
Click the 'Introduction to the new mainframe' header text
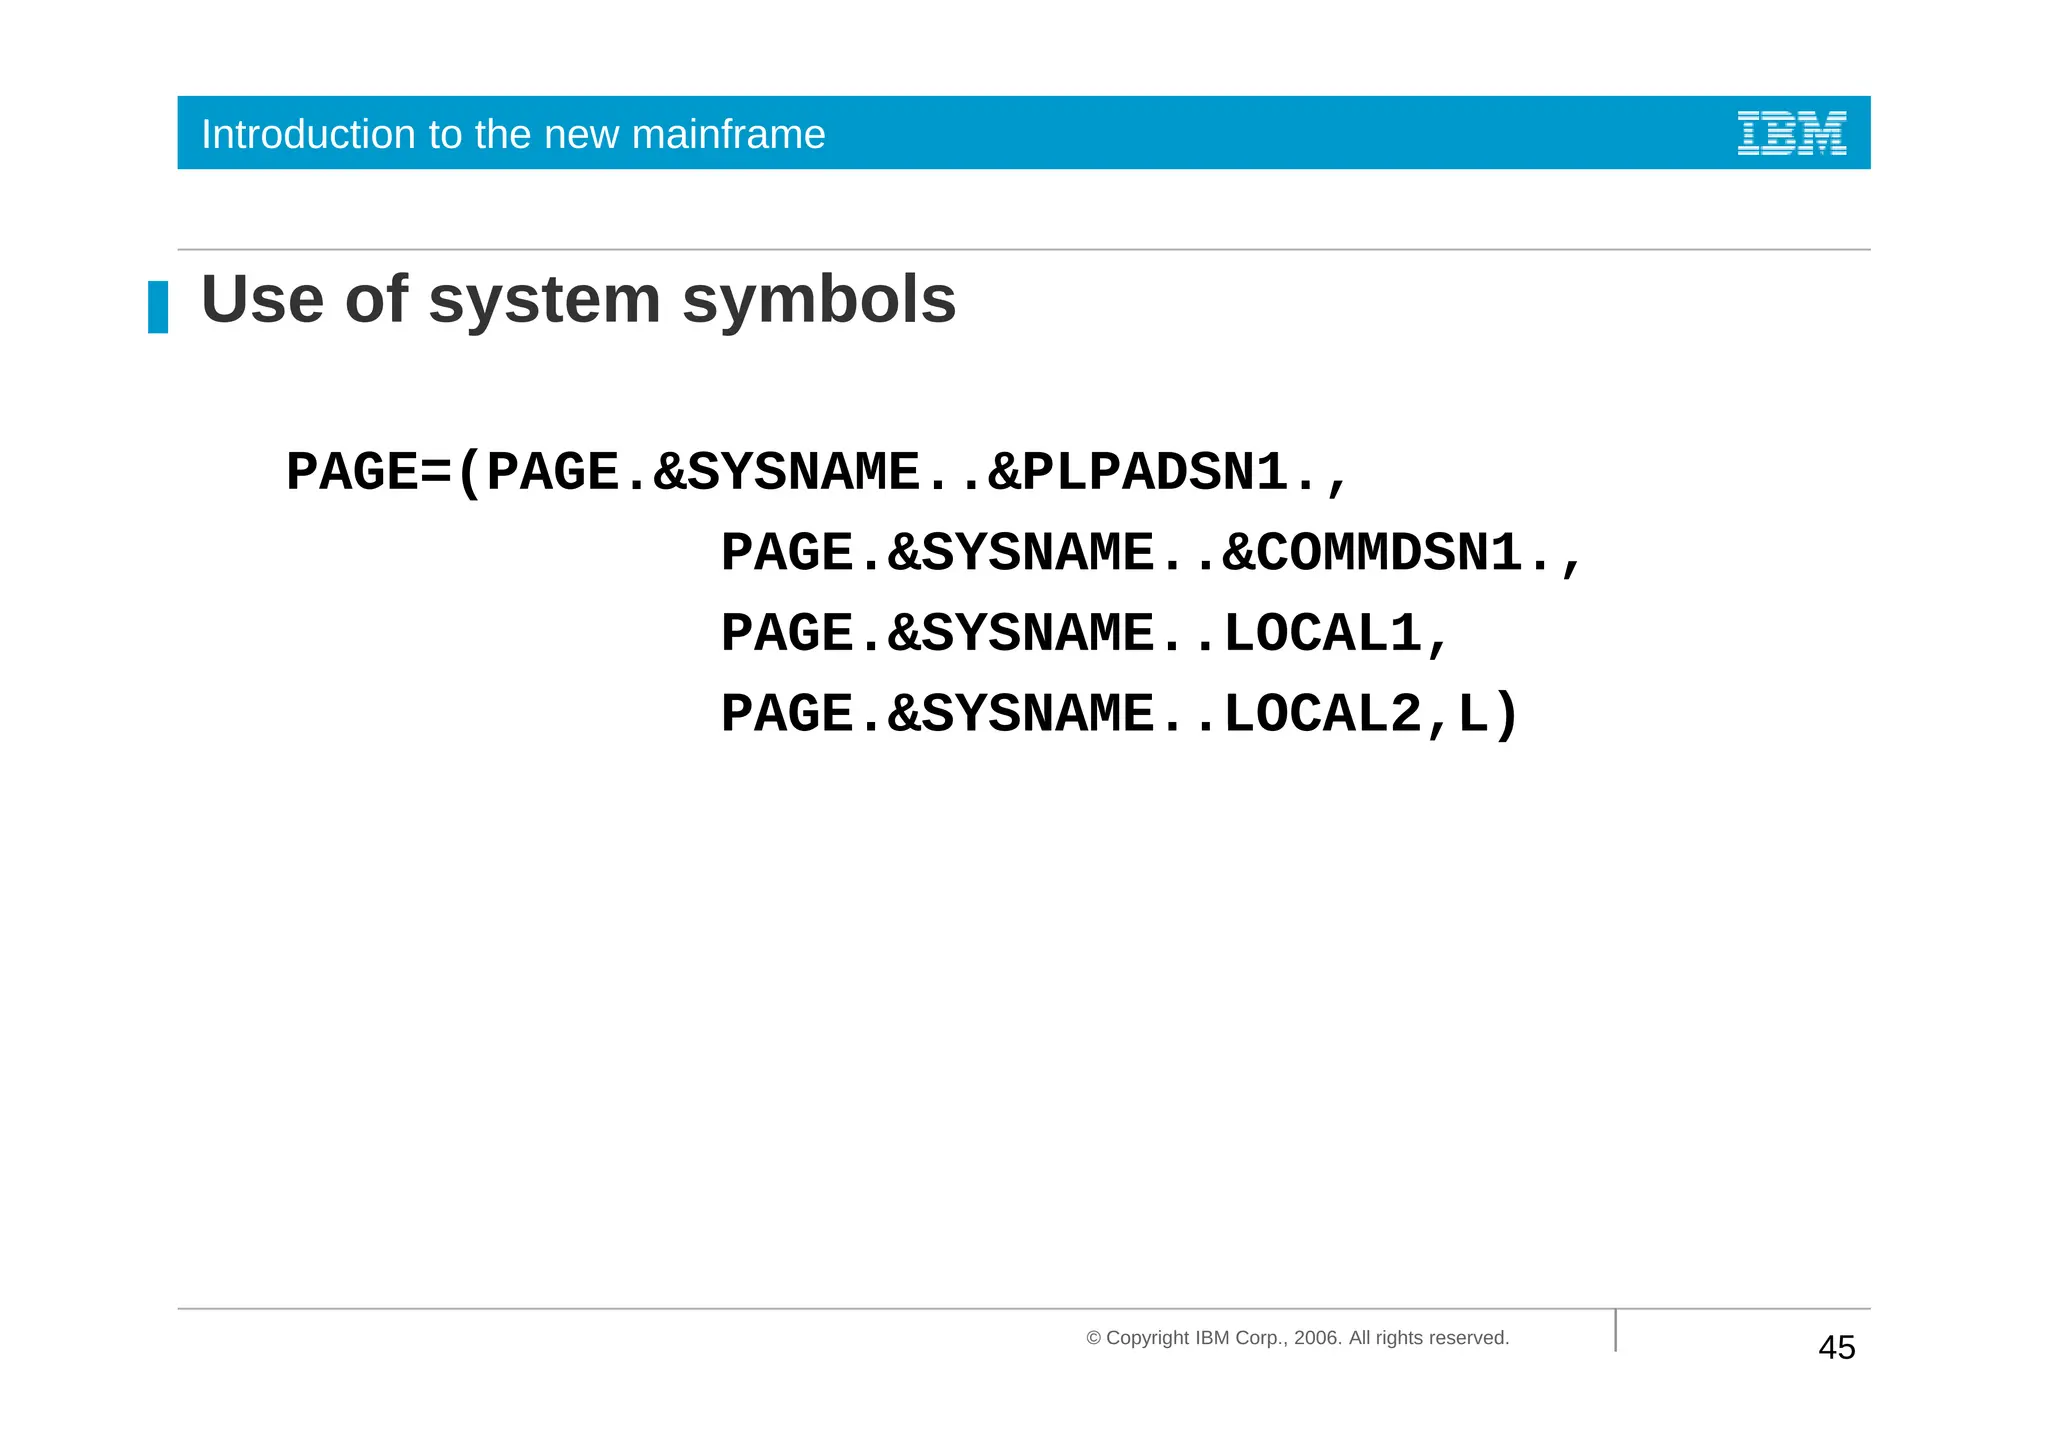pyautogui.click(x=513, y=134)
